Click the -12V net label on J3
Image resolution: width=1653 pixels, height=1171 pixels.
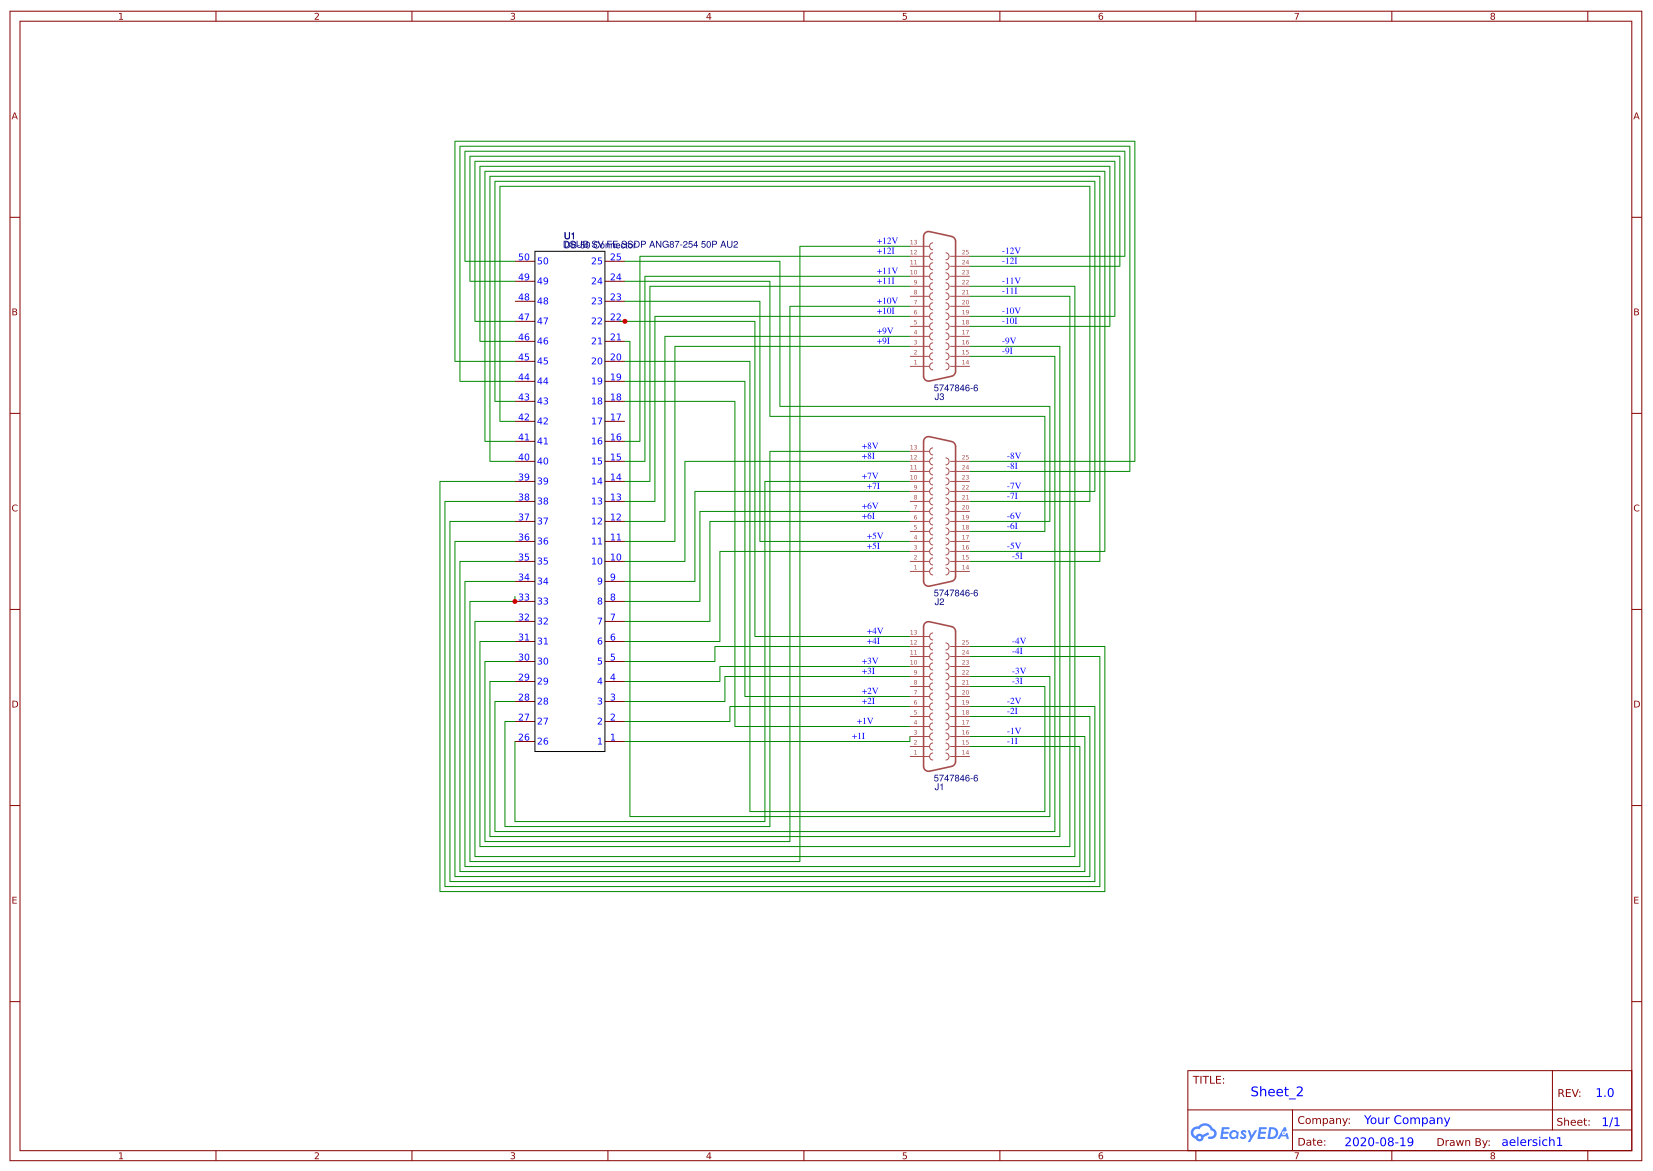point(1010,251)
